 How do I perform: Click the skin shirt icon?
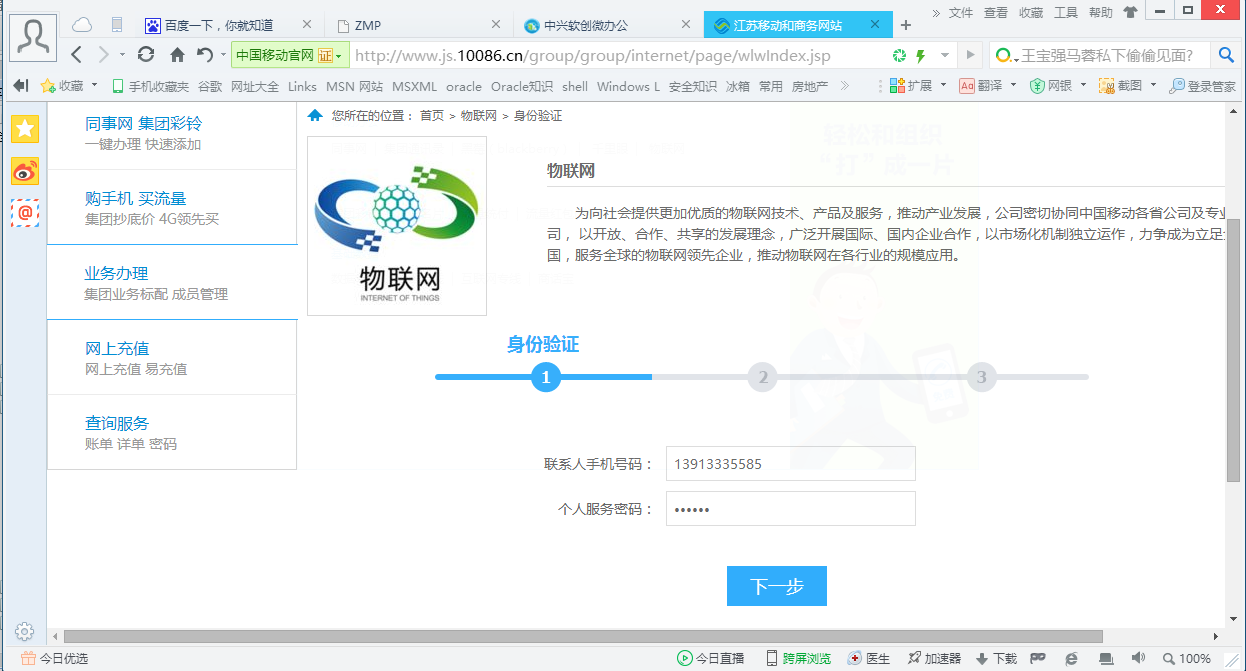tap(1130, 12)
